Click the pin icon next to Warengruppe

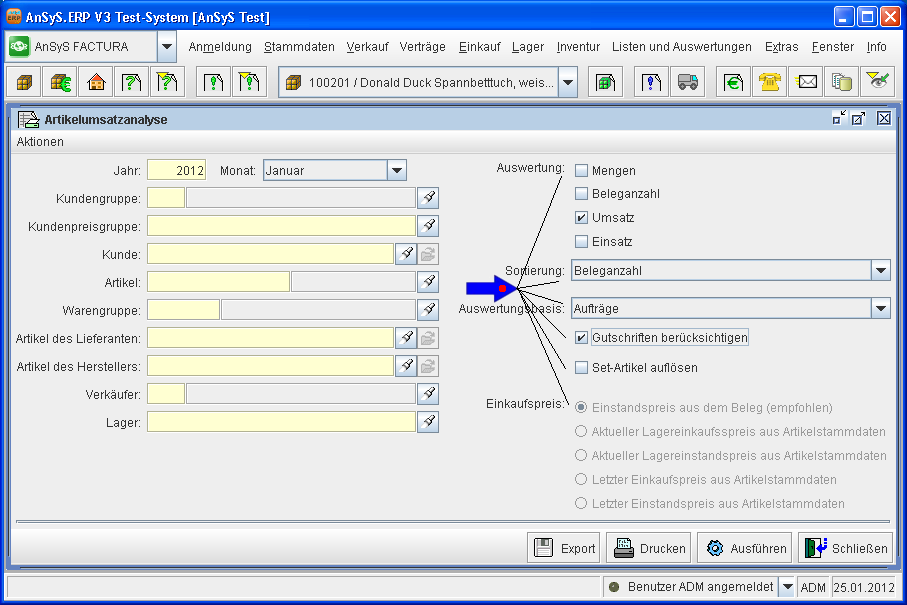coord(428,310)
